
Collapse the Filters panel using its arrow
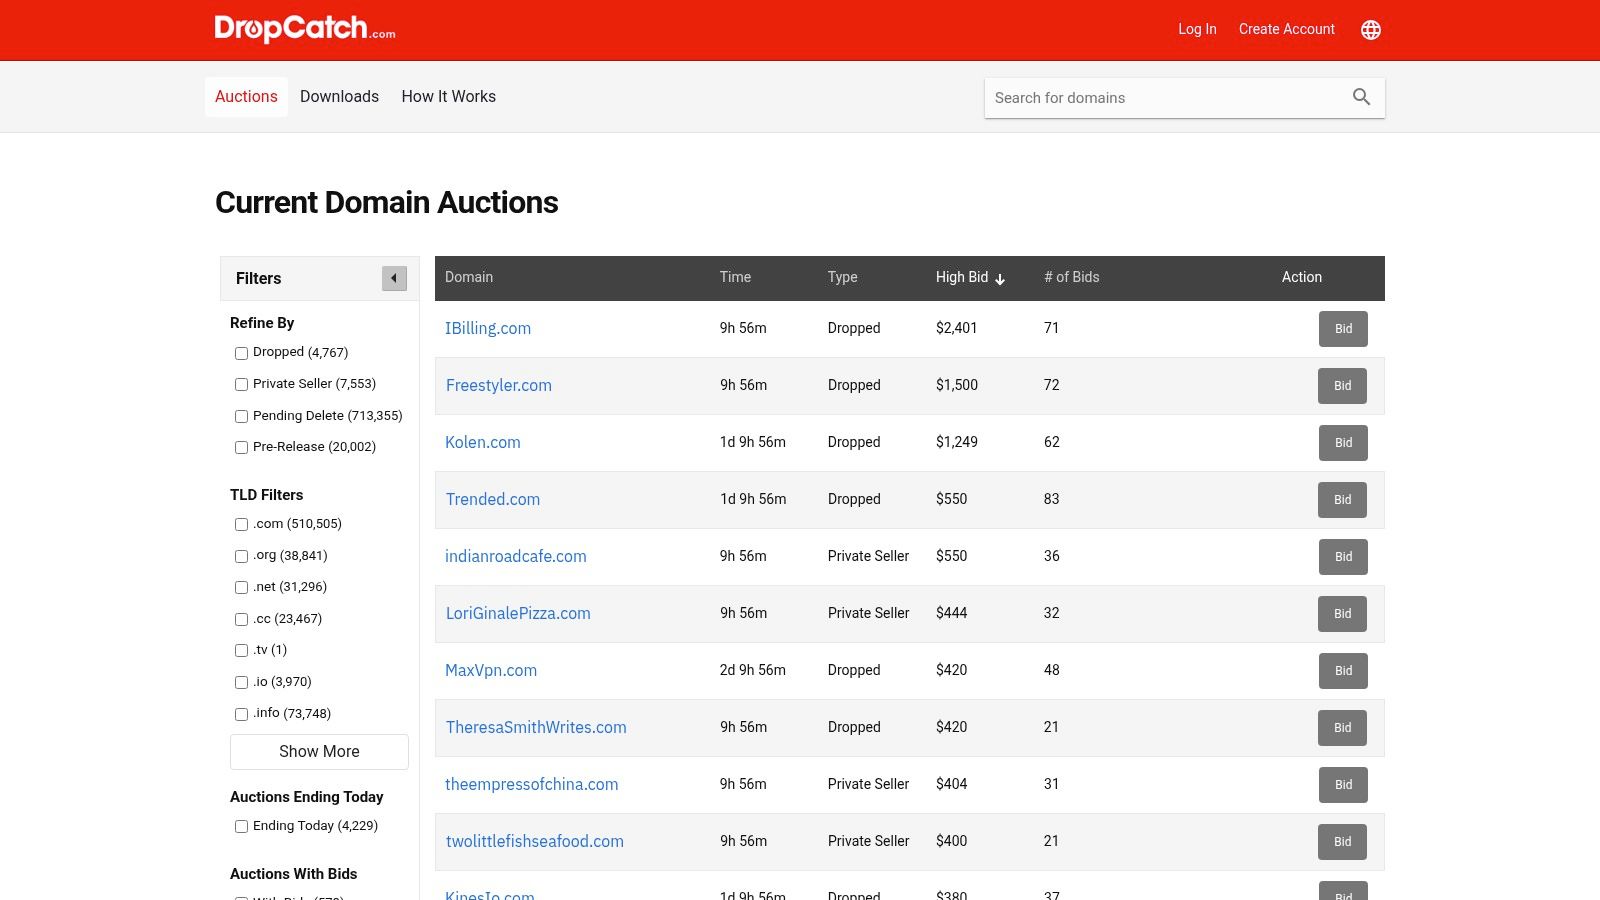click(x=394, y=278)
